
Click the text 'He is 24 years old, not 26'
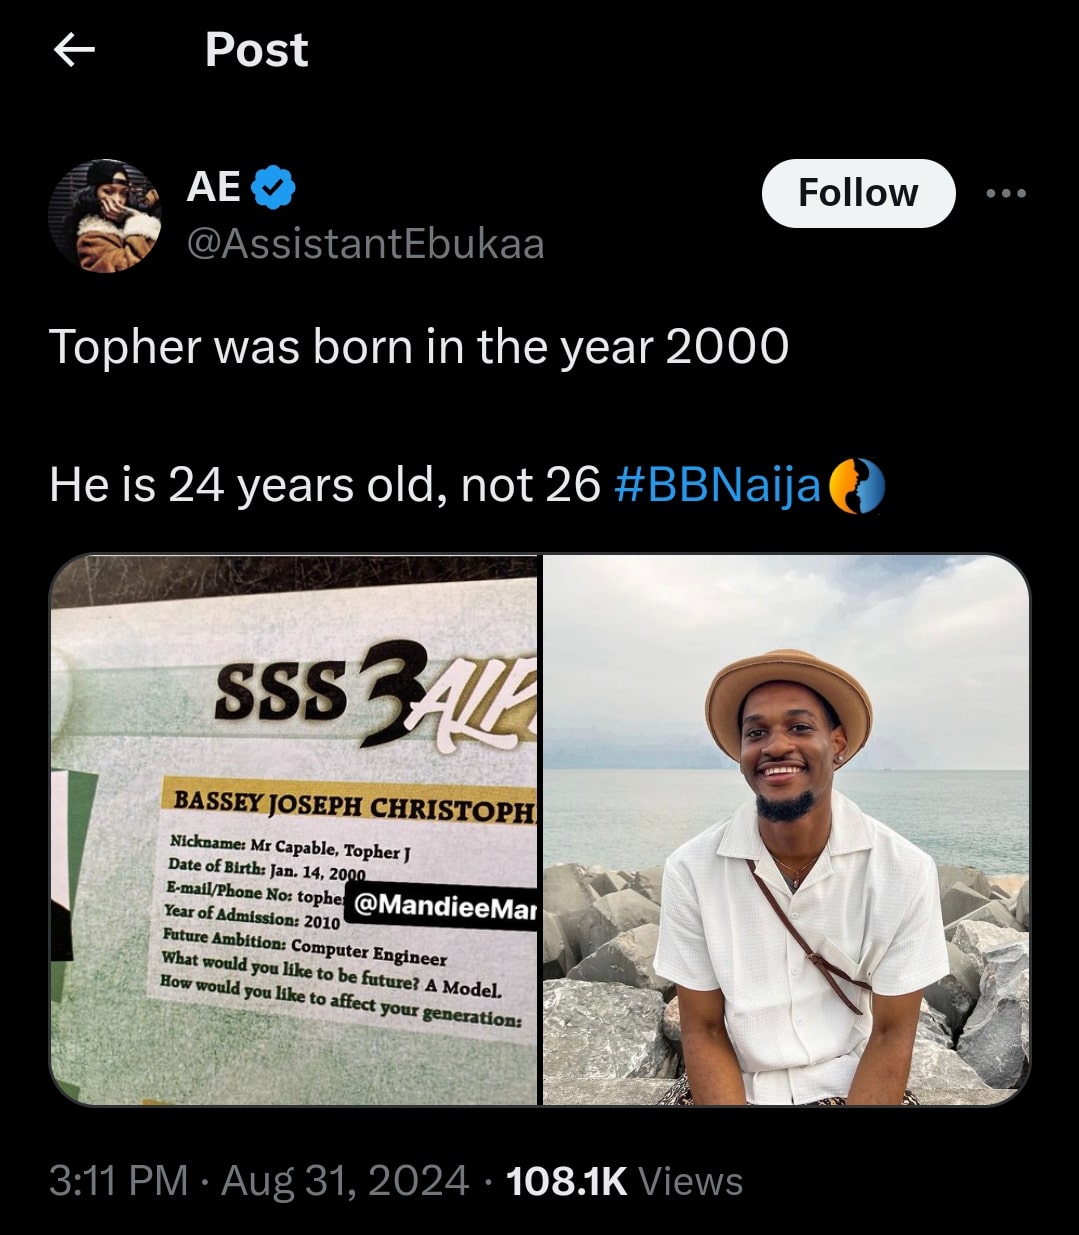point(325,486)
